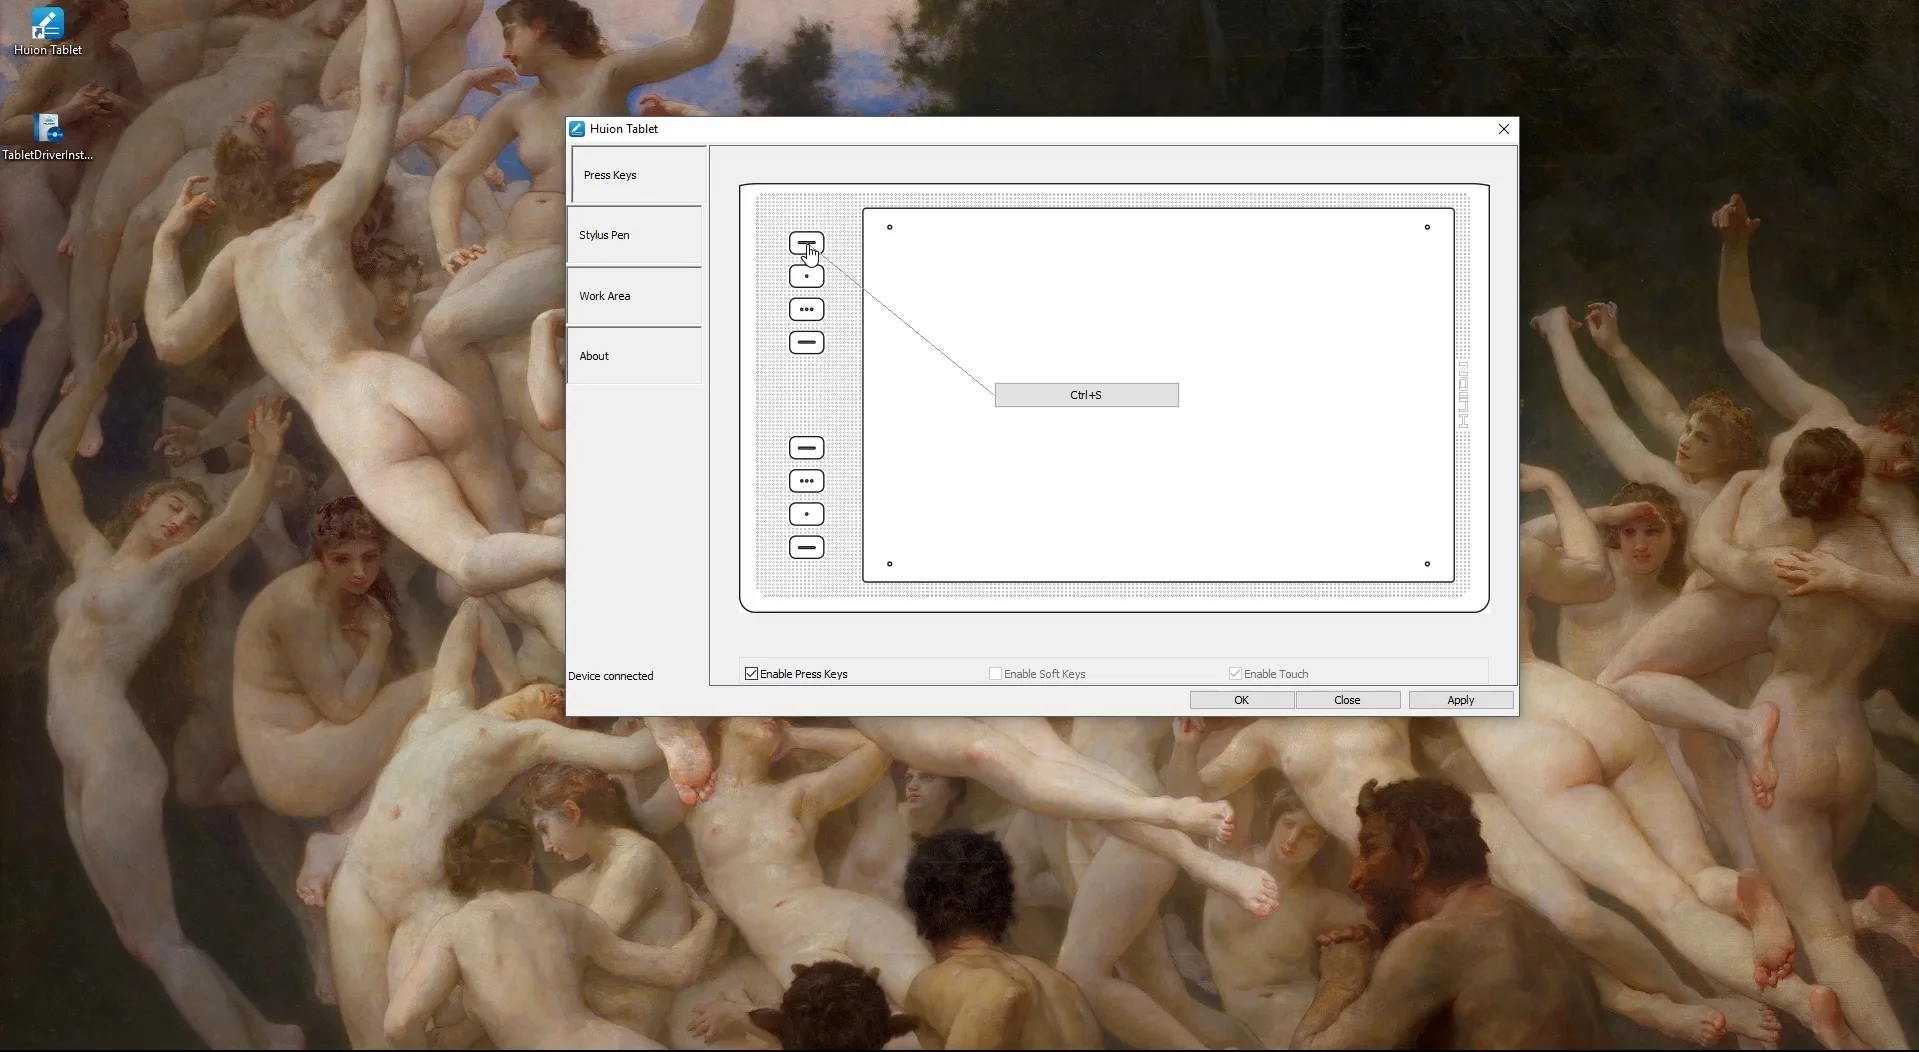Open the Work Area tab

(x=634, y=296)
